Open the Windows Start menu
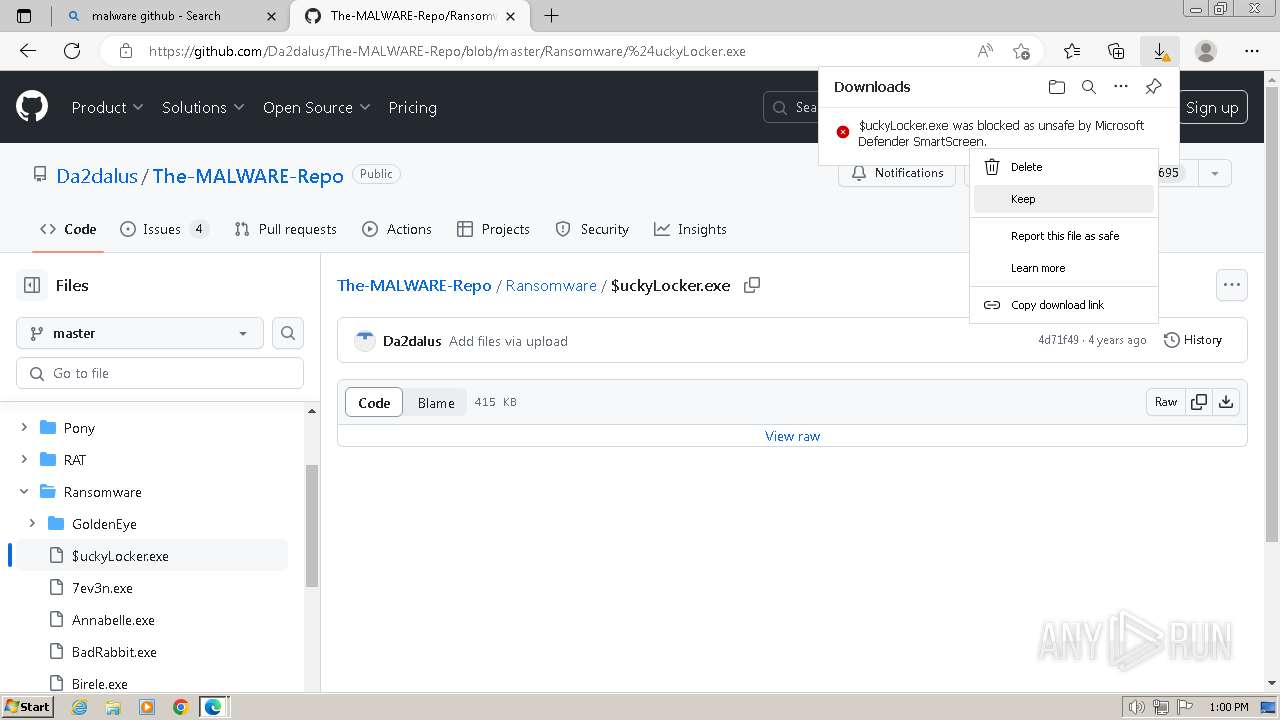The width and height of the screenshot is (1280, 720). coord(27,706)
